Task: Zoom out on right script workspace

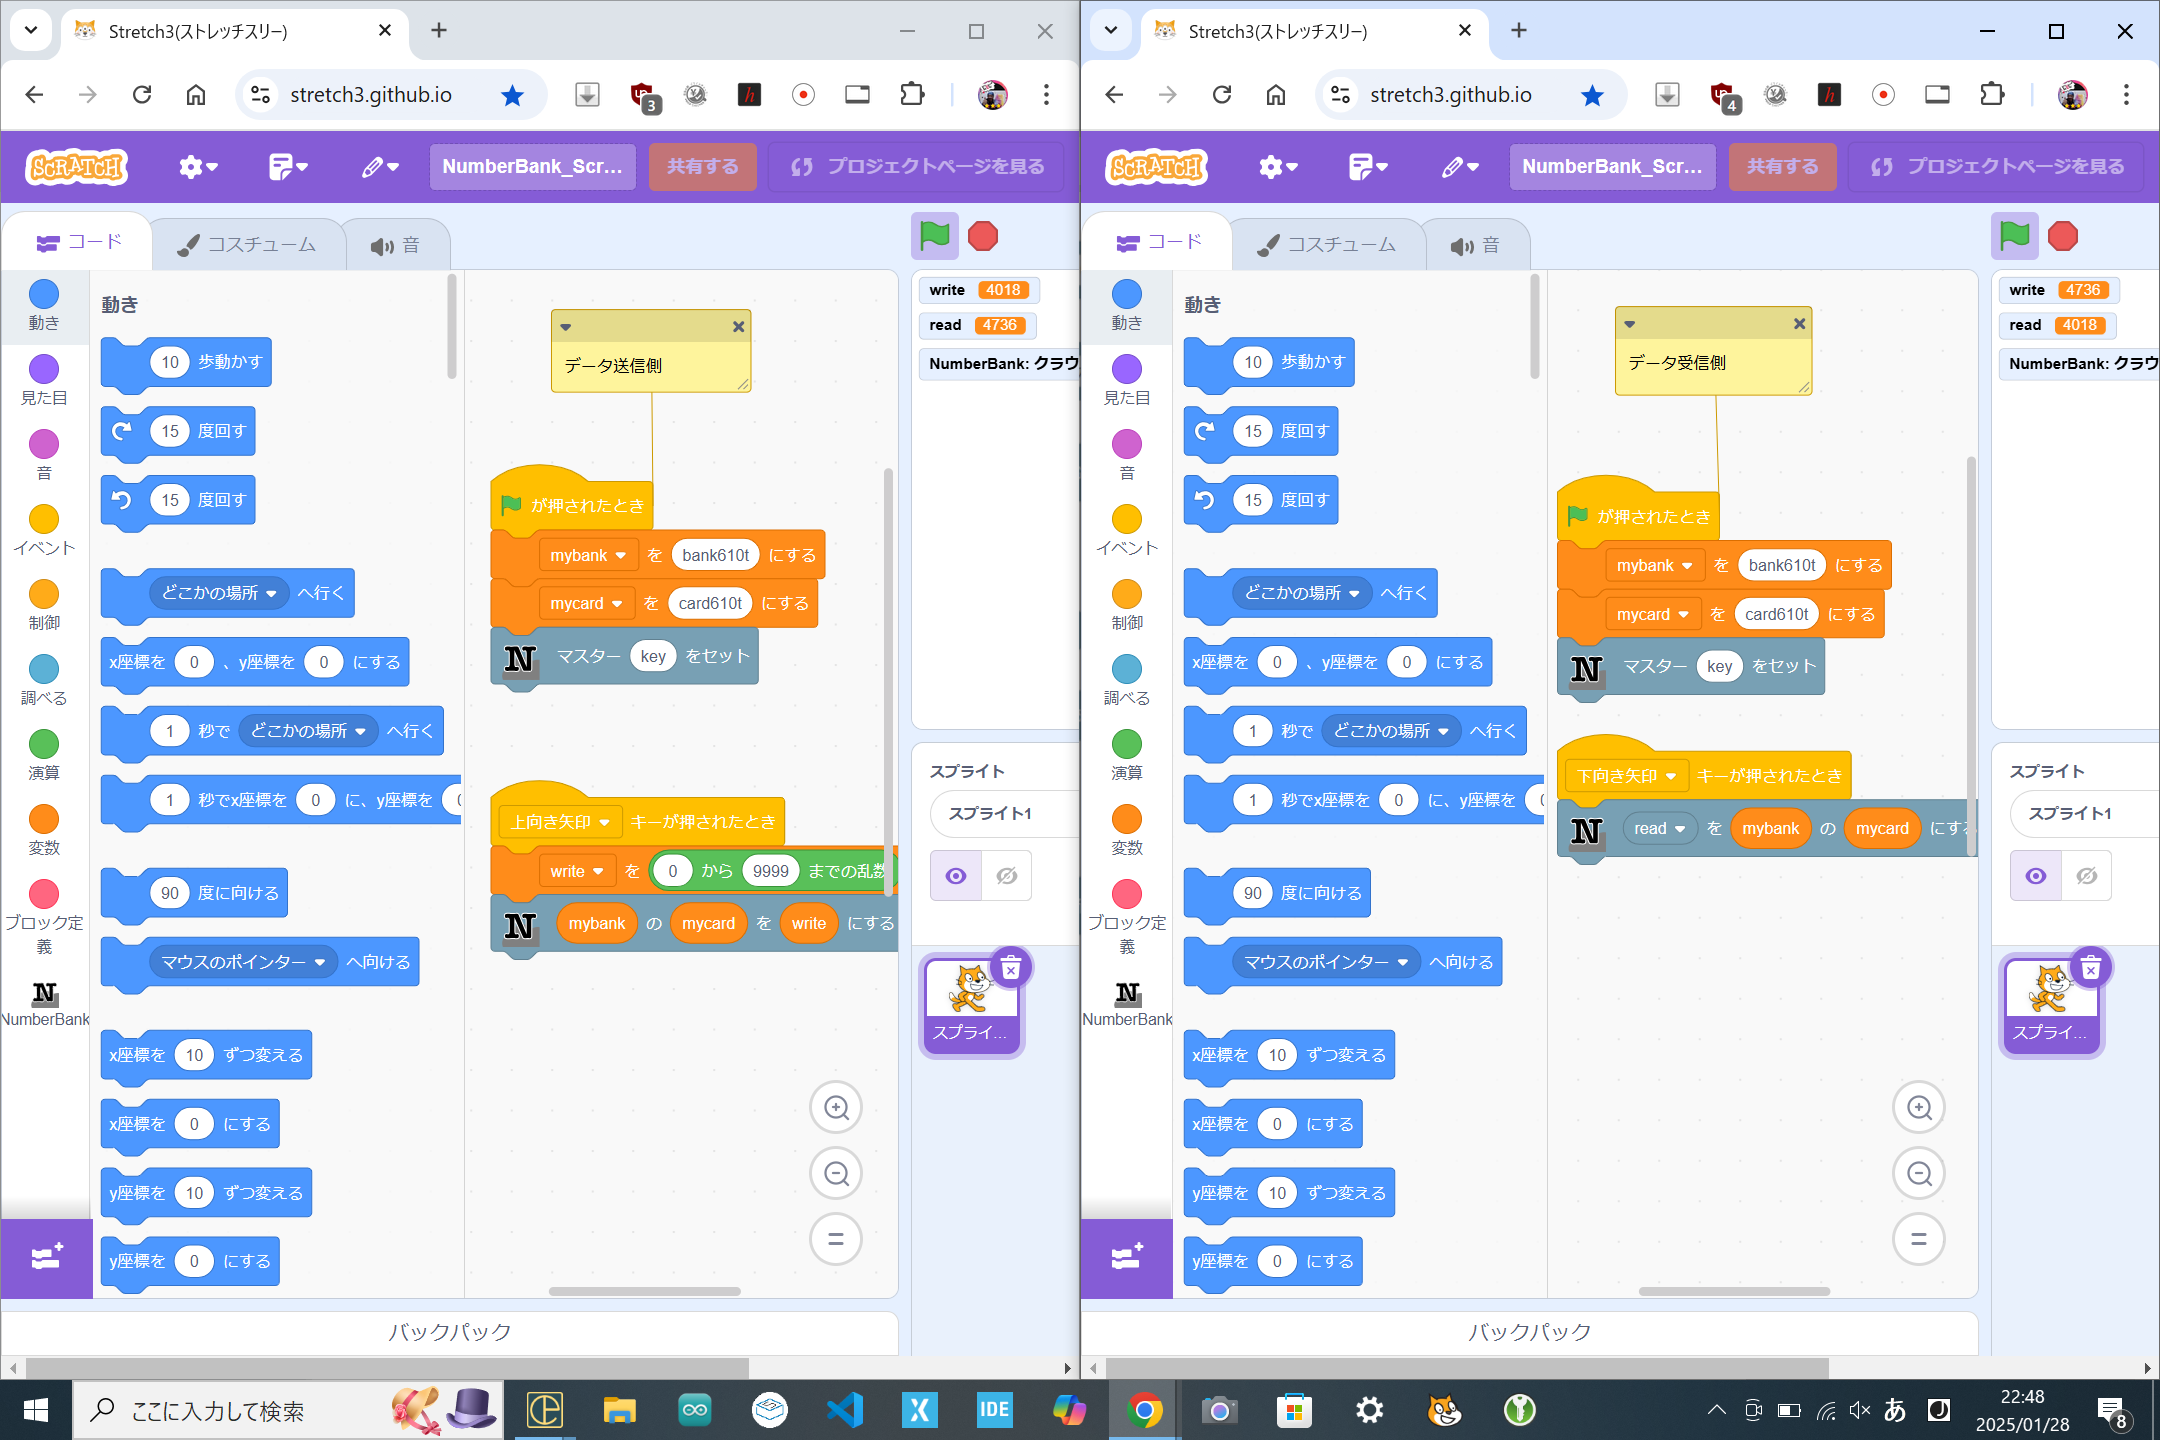Action: click(x=1918, y=1174)
